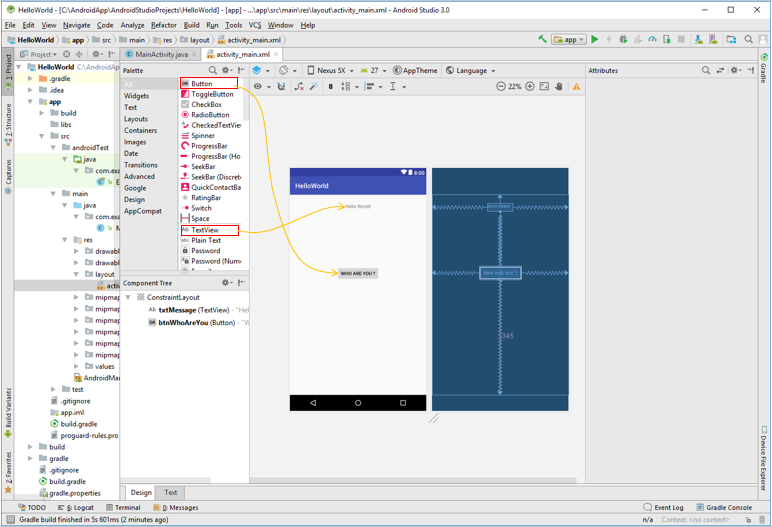This screenshot has height=527, width=772.
Task: Open the app run configuration dropdown
Action: (569, 39)
